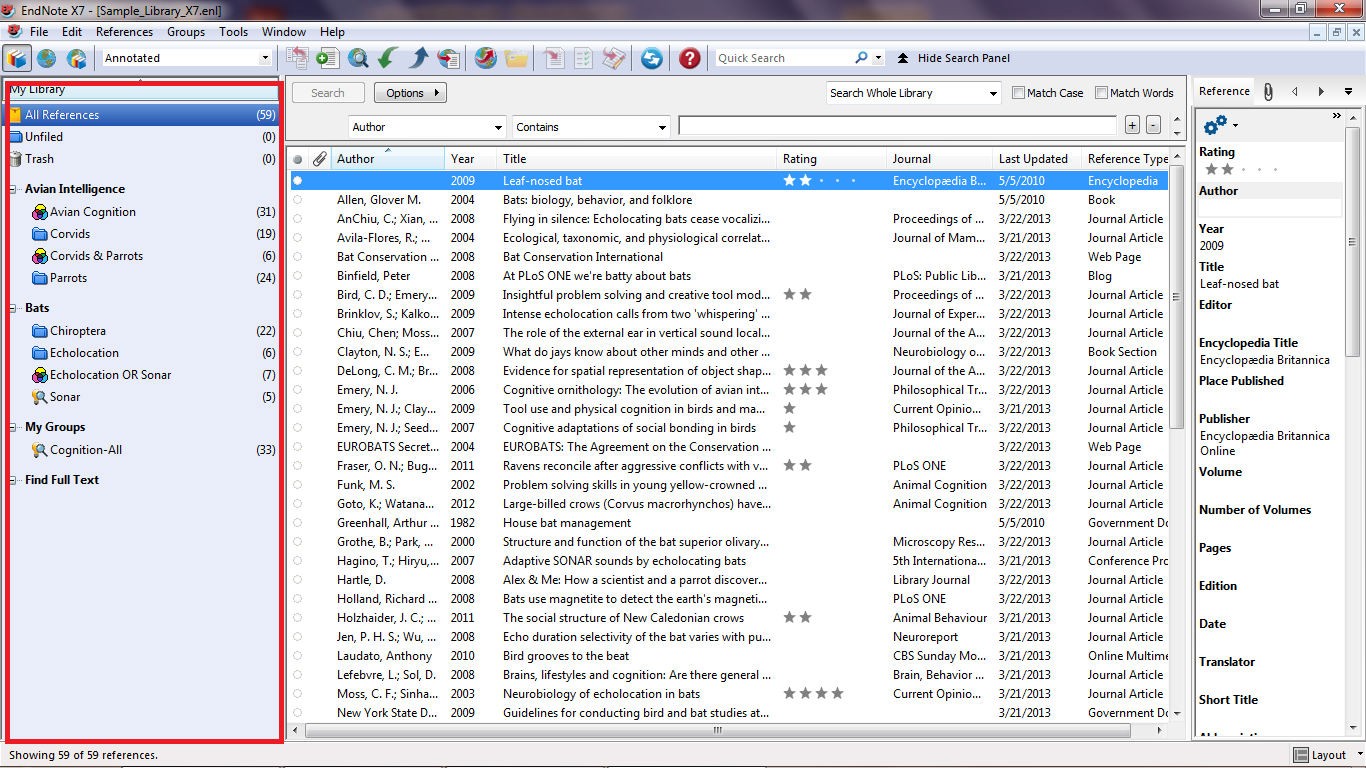Create a New Reference with toolbar icon
This screenshot has height=768, width=1366.
coord(327,58)
